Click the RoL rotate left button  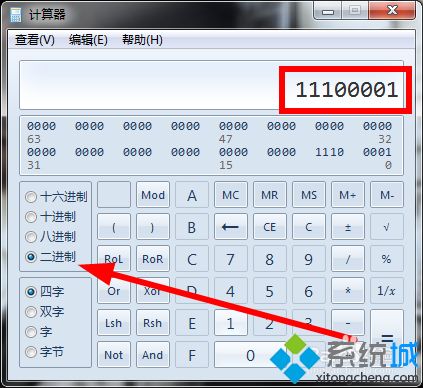click(x=114, y=259)
